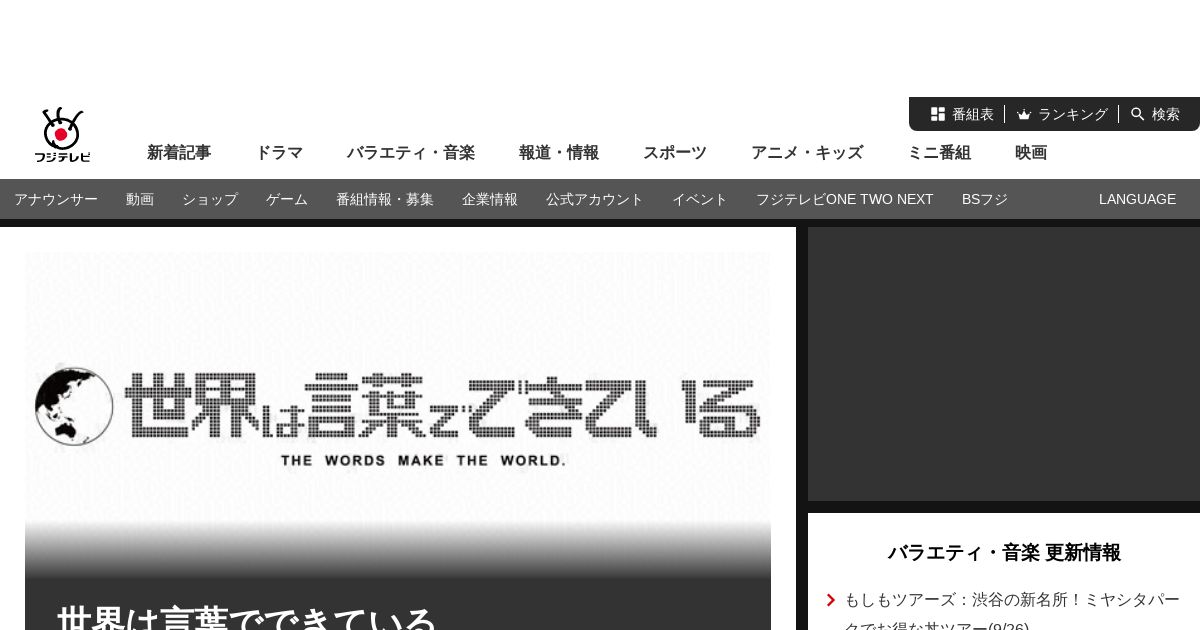Open ゲーム link

click(x=287, y=199)
